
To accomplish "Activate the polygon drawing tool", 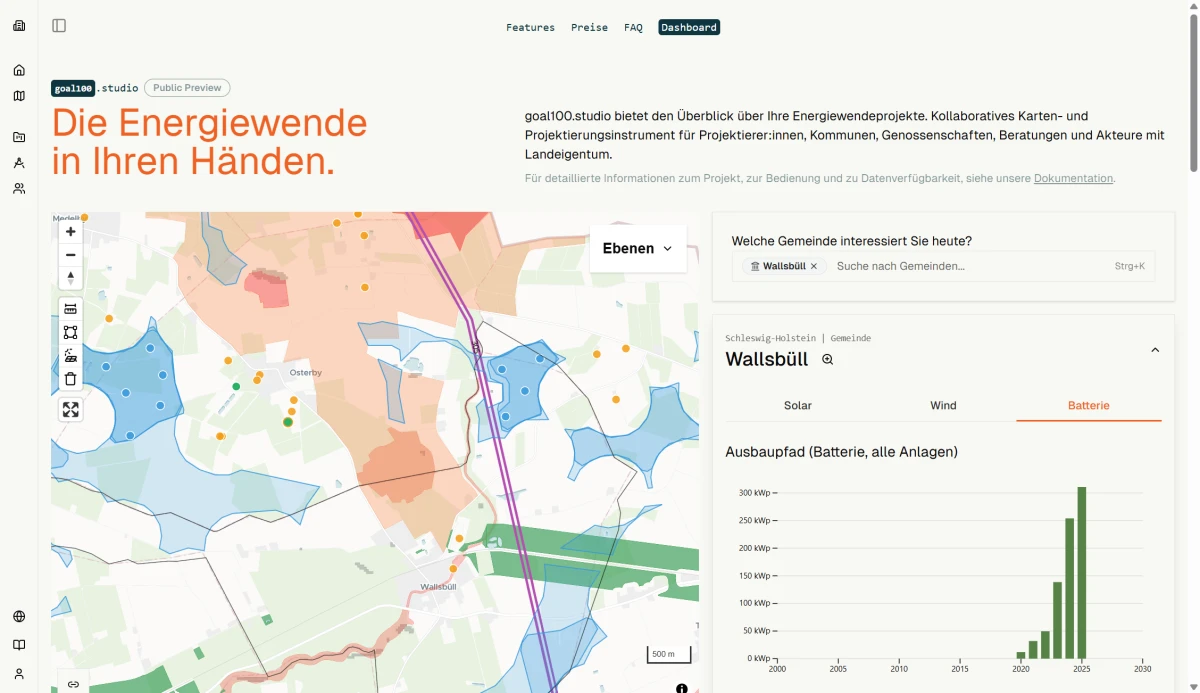I will point(70,332).
